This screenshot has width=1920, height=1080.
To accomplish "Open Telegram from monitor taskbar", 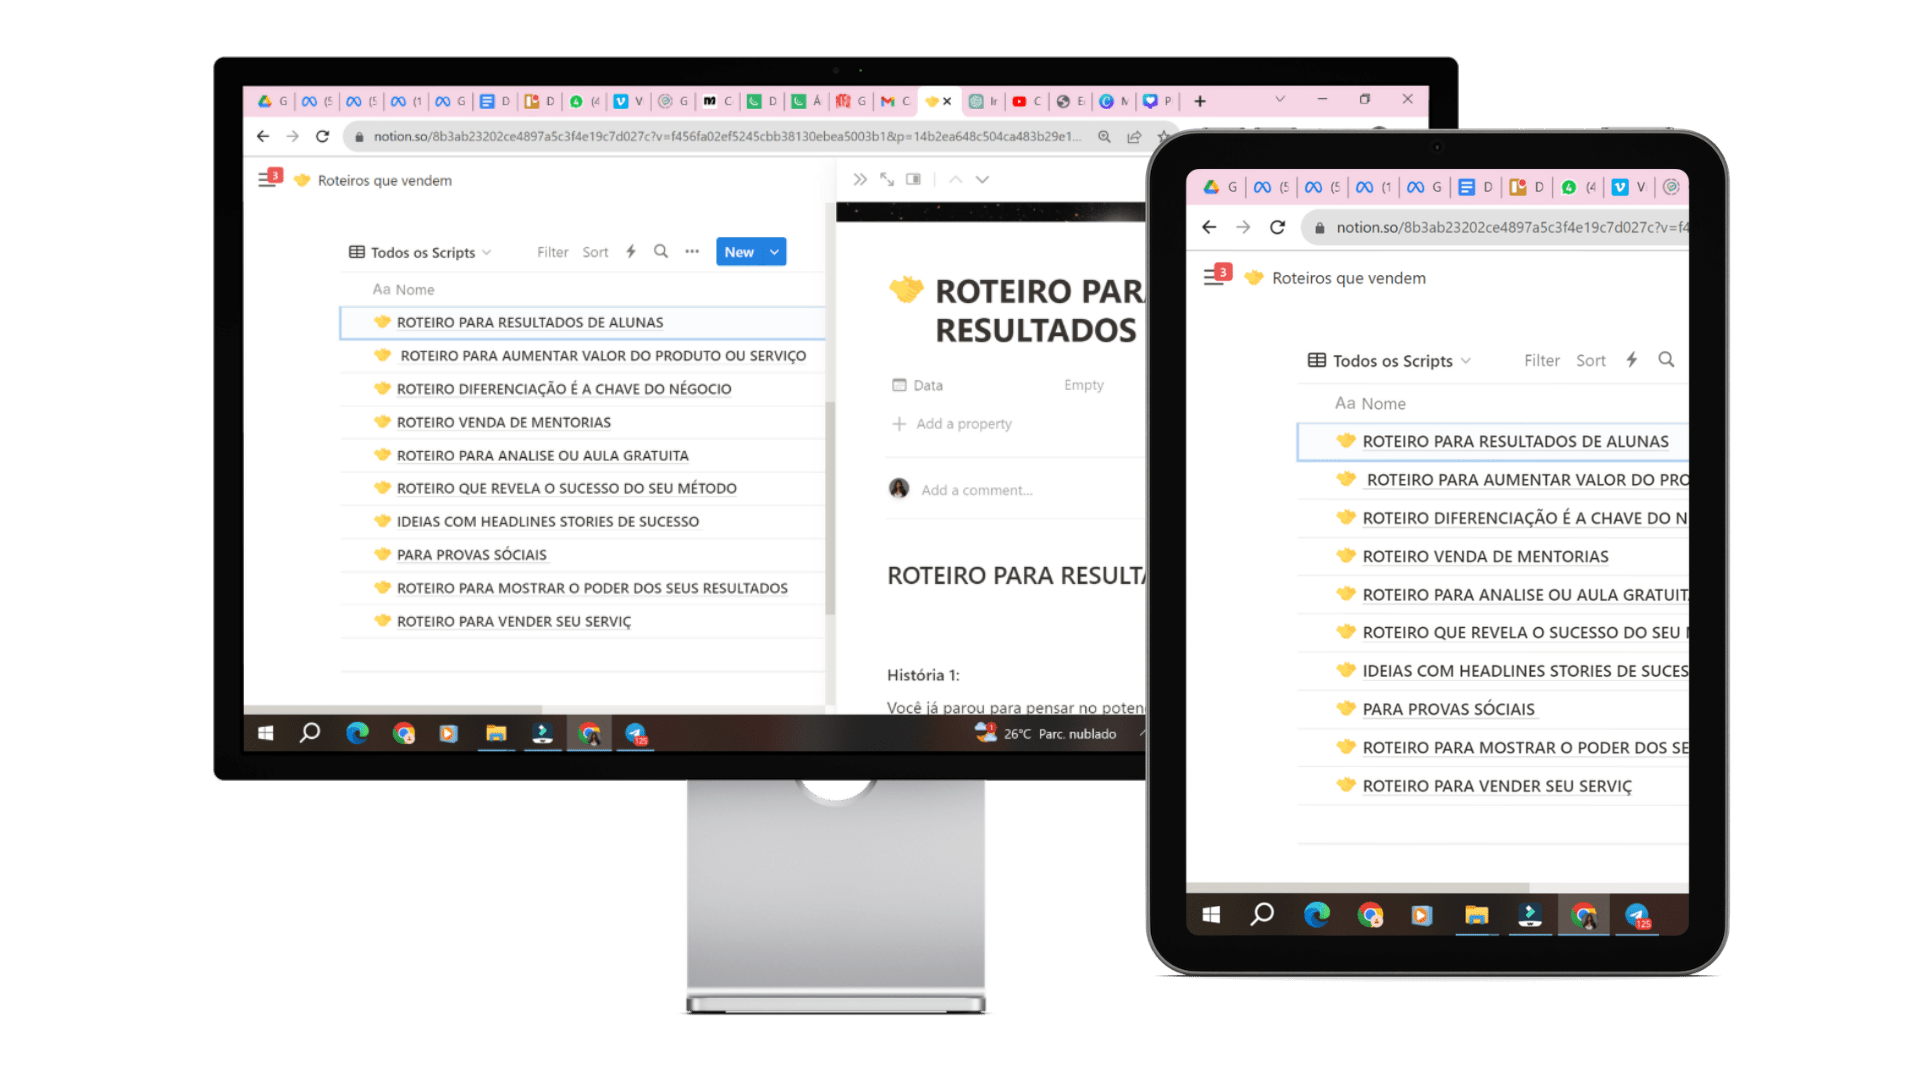I will coord(636,734).
